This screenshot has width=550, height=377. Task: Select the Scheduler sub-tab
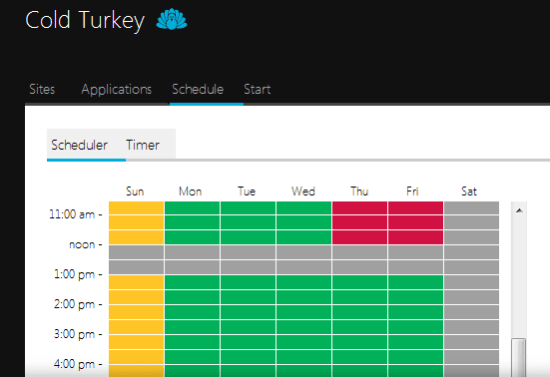[79, 145]
